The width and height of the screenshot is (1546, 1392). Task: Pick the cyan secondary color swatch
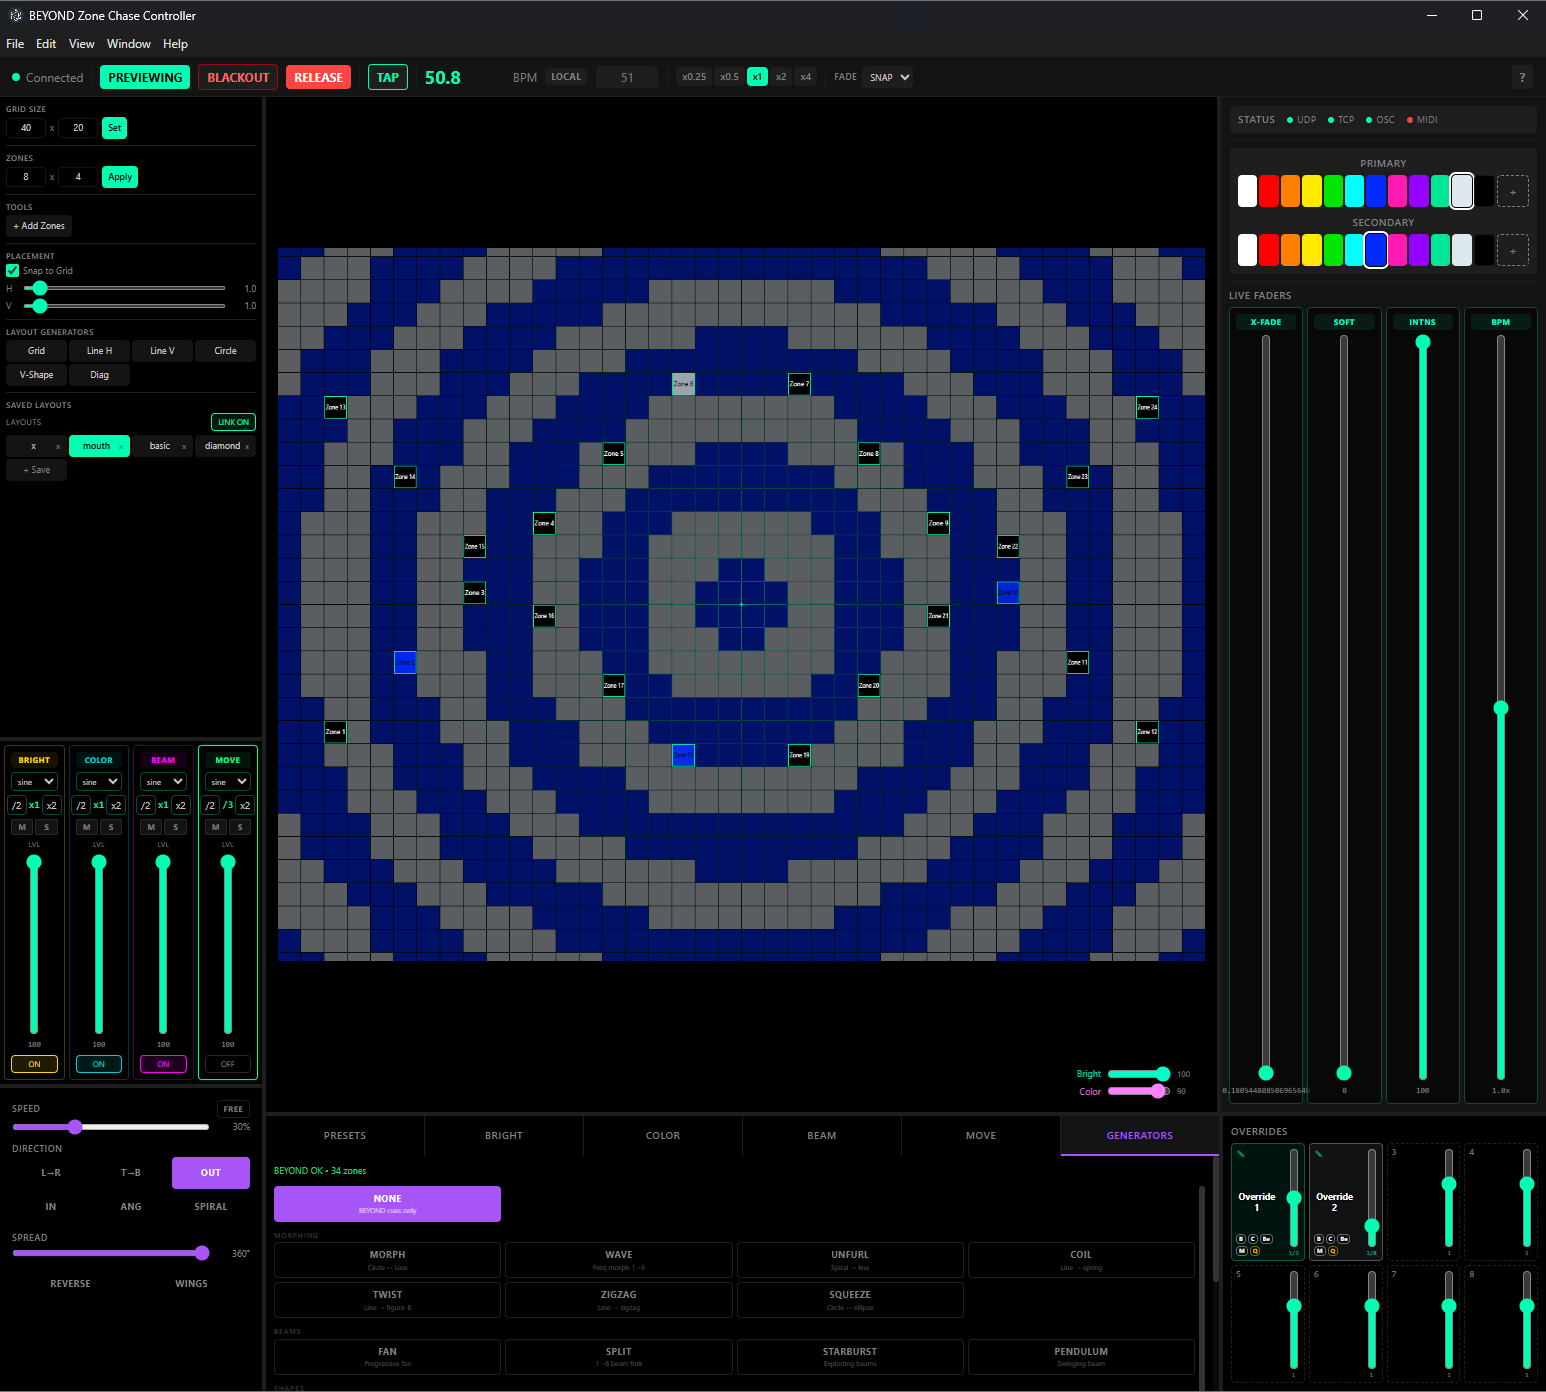pos(1354,250)
